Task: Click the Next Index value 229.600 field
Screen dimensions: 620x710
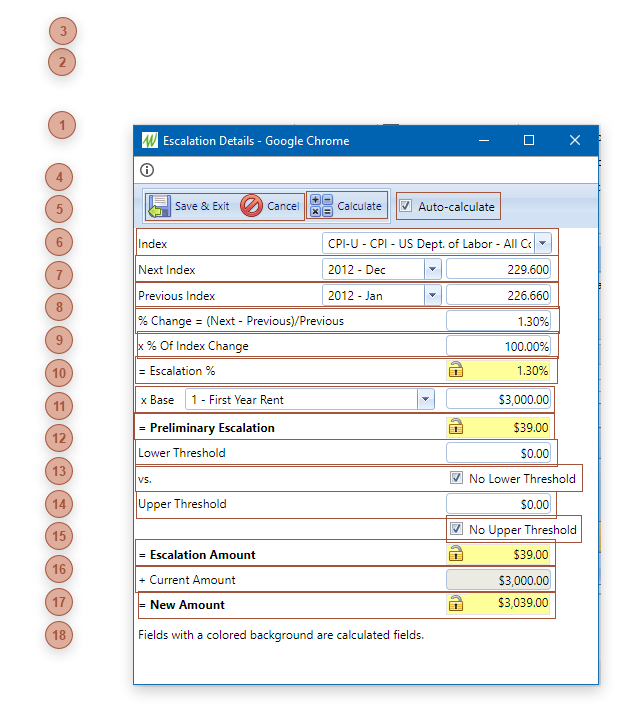Action: click(498, 269)
